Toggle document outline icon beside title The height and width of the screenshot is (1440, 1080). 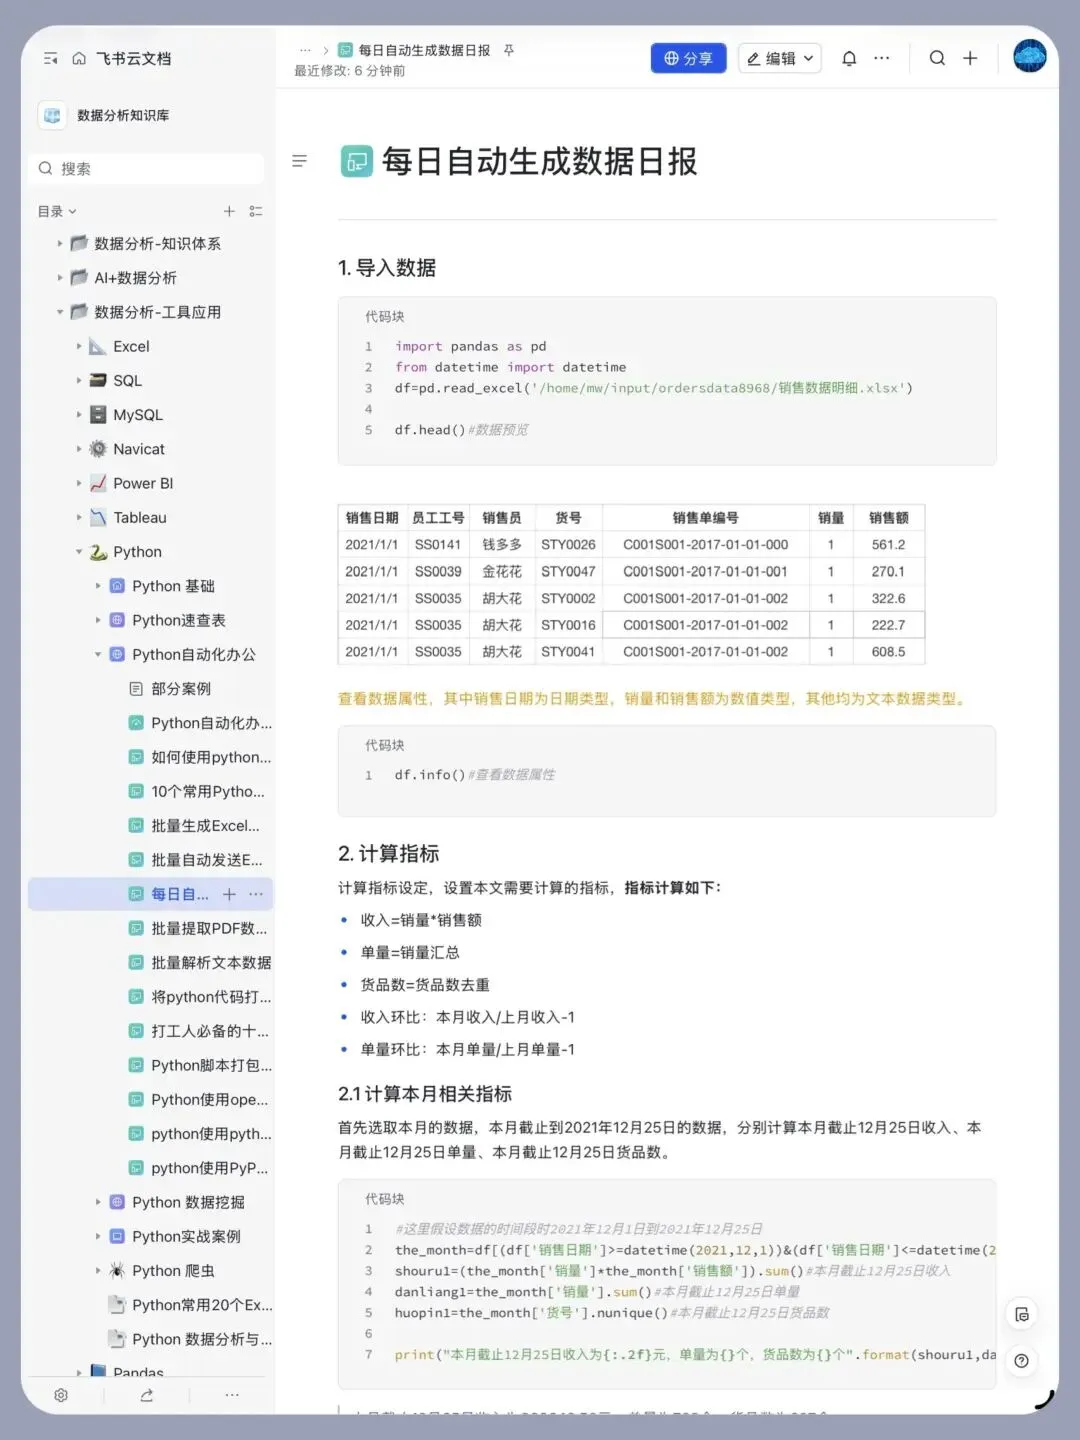click(299, 161)
